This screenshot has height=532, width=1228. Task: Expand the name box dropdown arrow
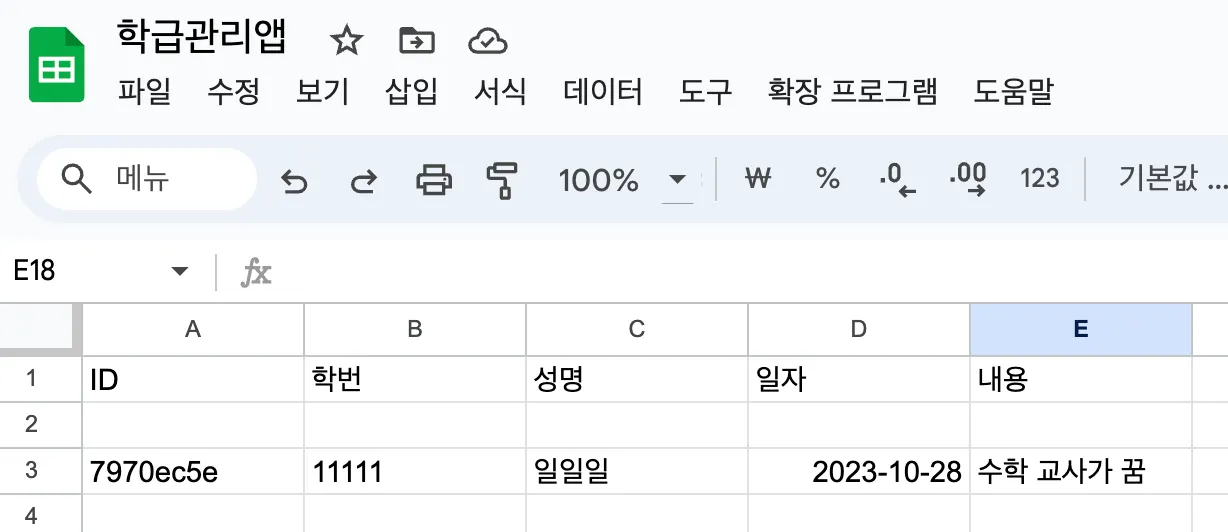pos(180,271)
